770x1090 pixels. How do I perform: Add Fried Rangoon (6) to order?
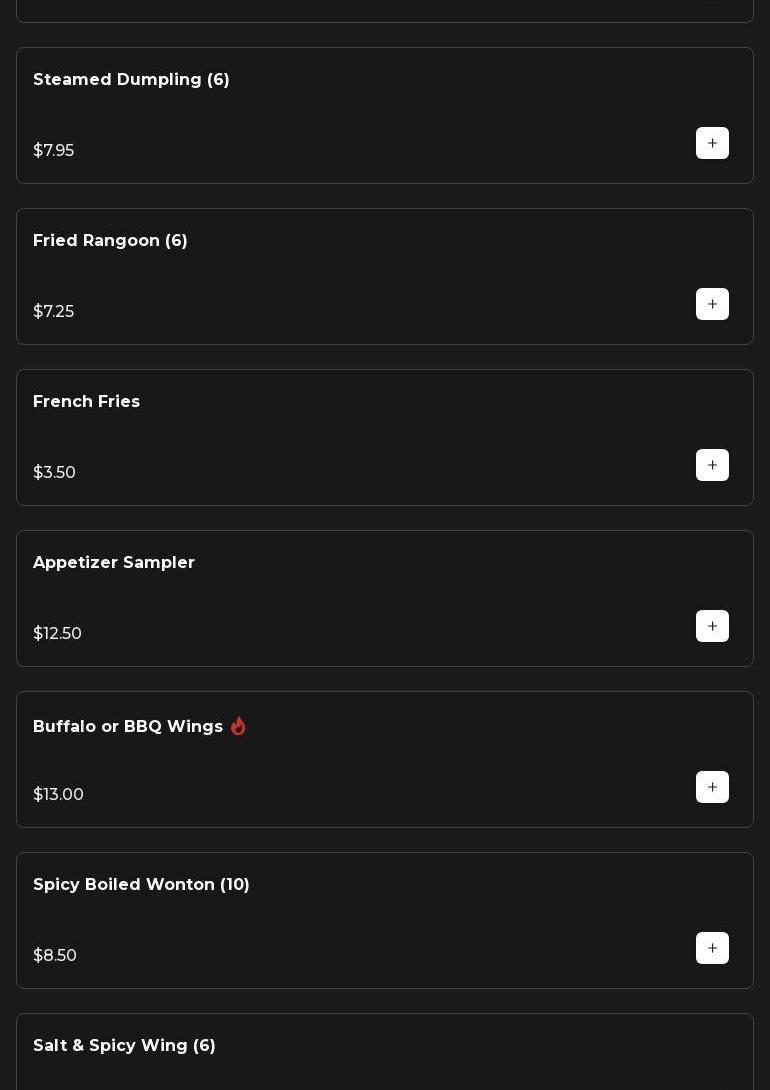pyautogui.click(x=712, y=304)
